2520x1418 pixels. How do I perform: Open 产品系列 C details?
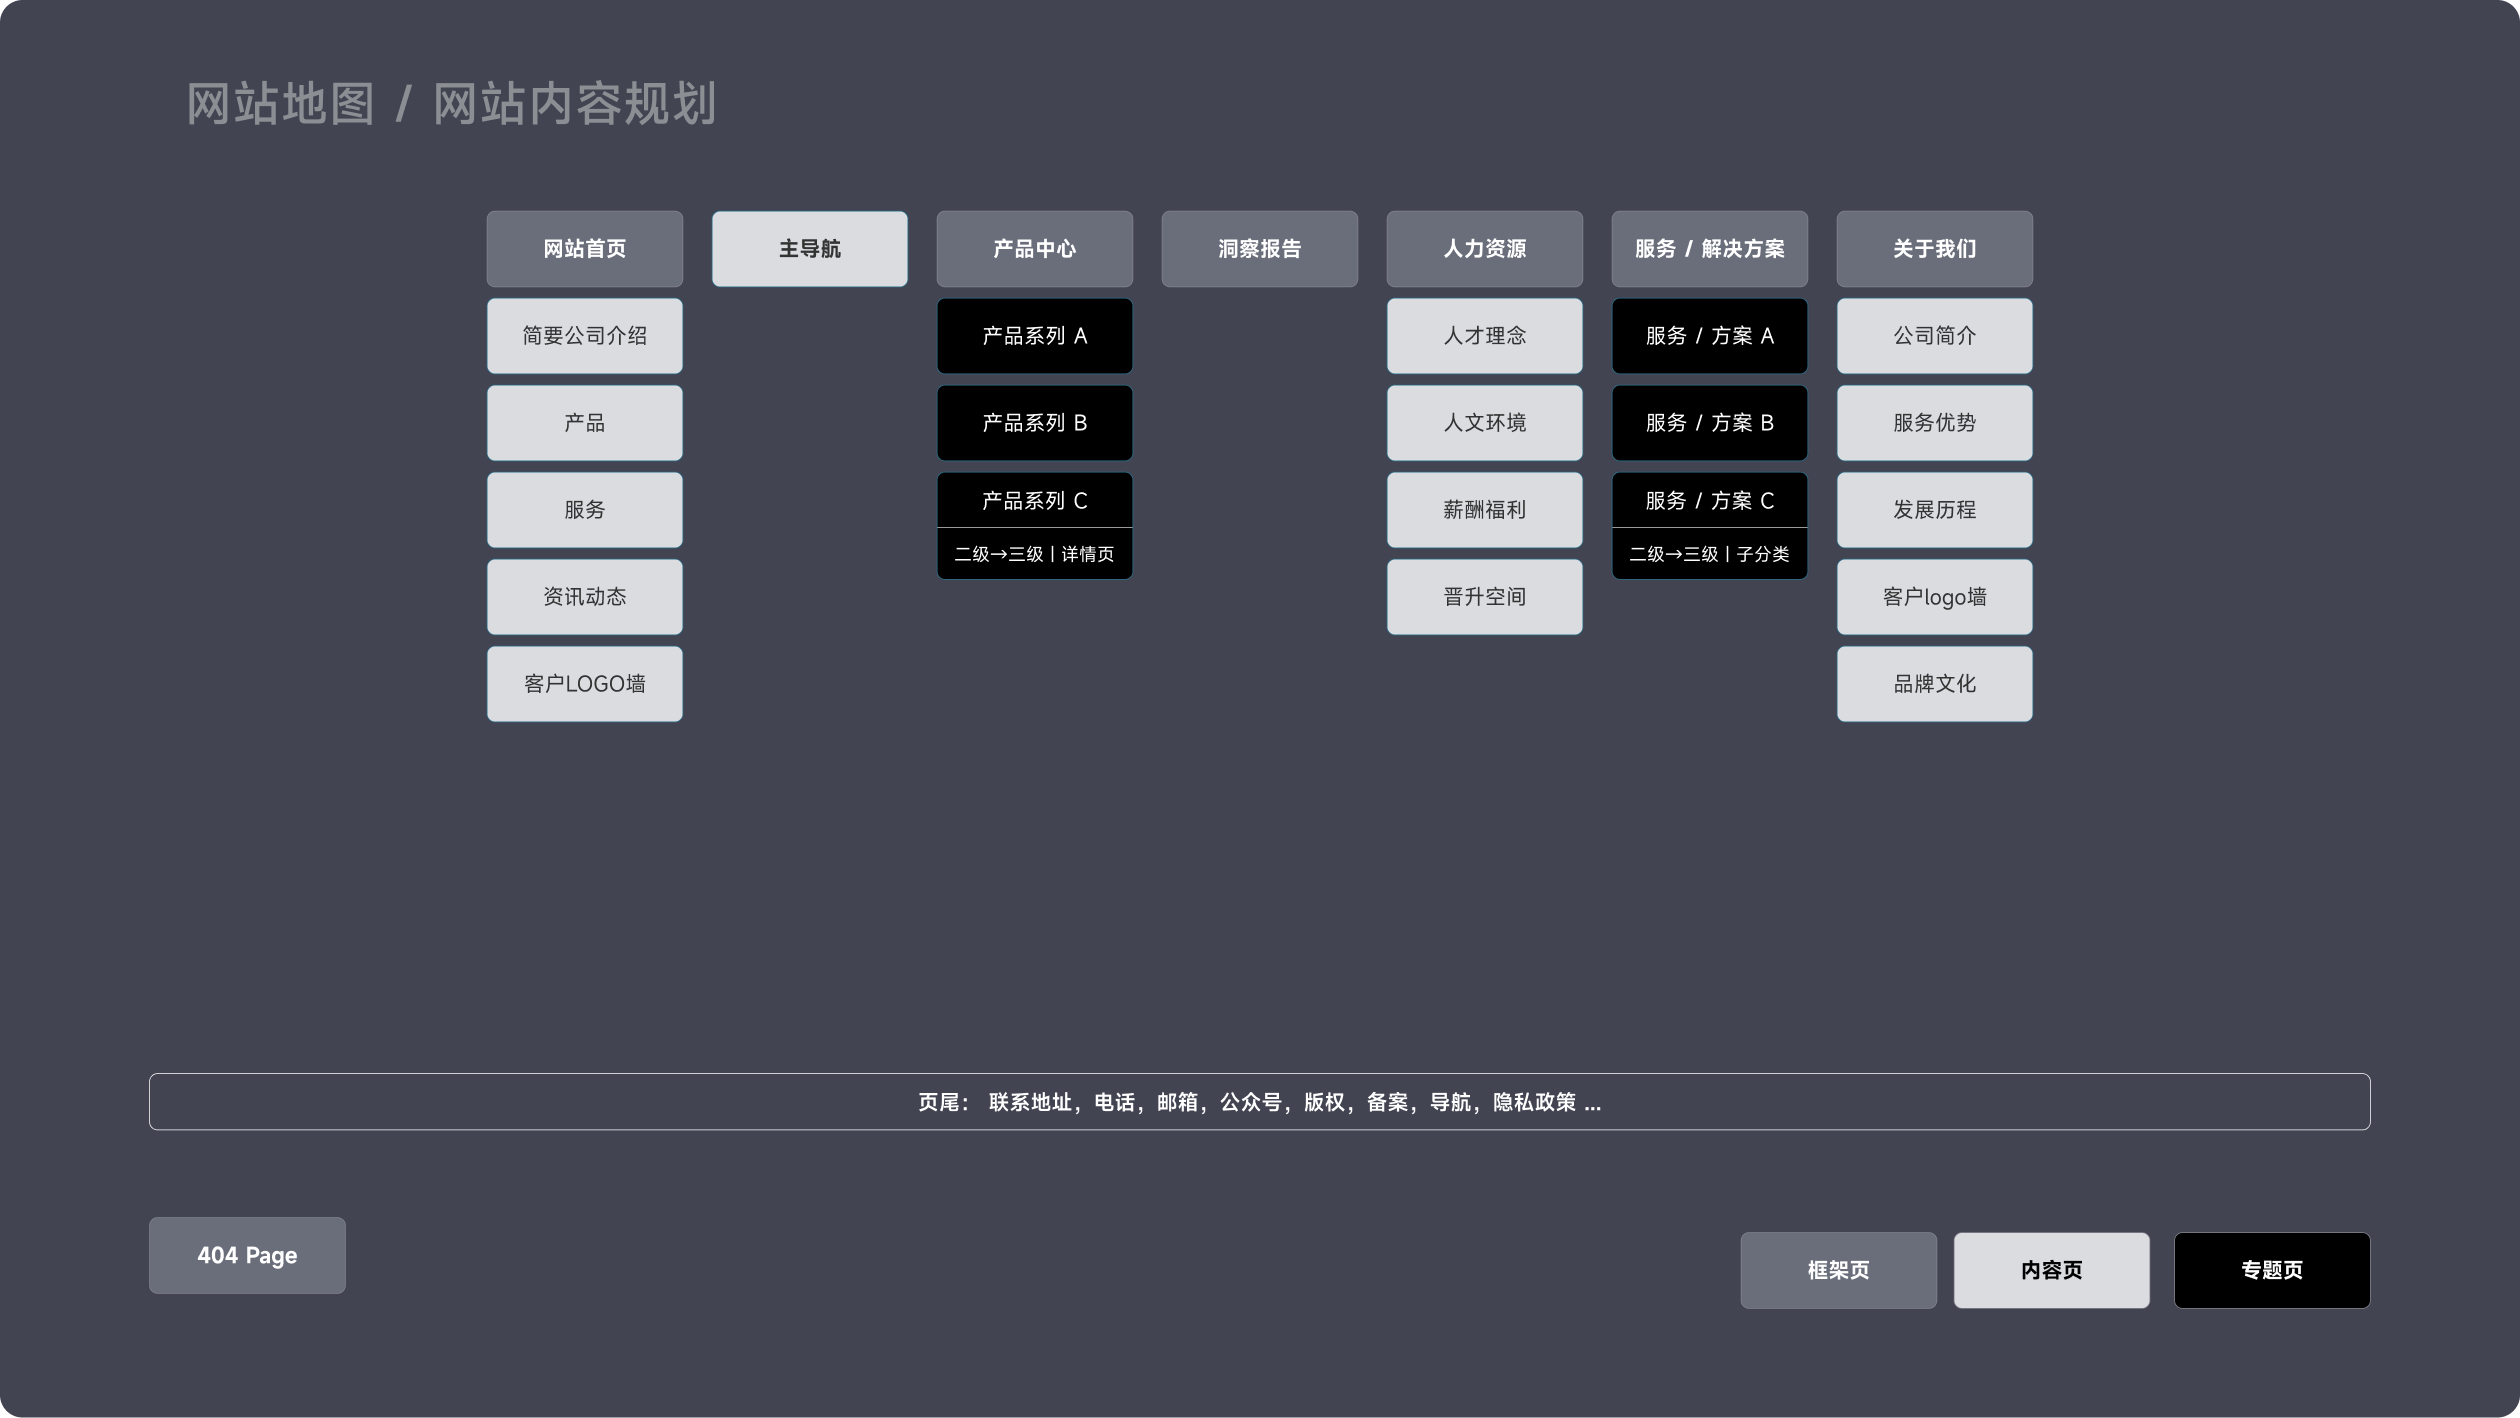(1034, 500)
